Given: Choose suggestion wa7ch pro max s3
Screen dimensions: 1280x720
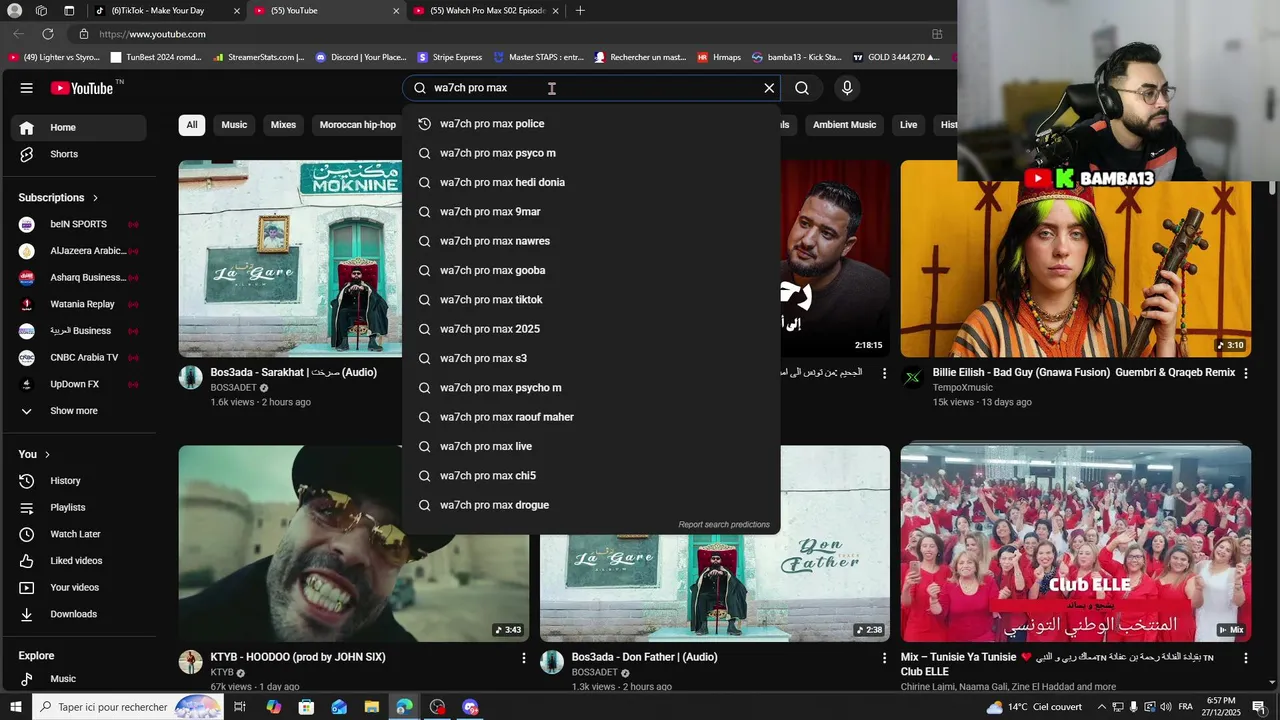Looking at the screenshot, I should tap(591, 358).
